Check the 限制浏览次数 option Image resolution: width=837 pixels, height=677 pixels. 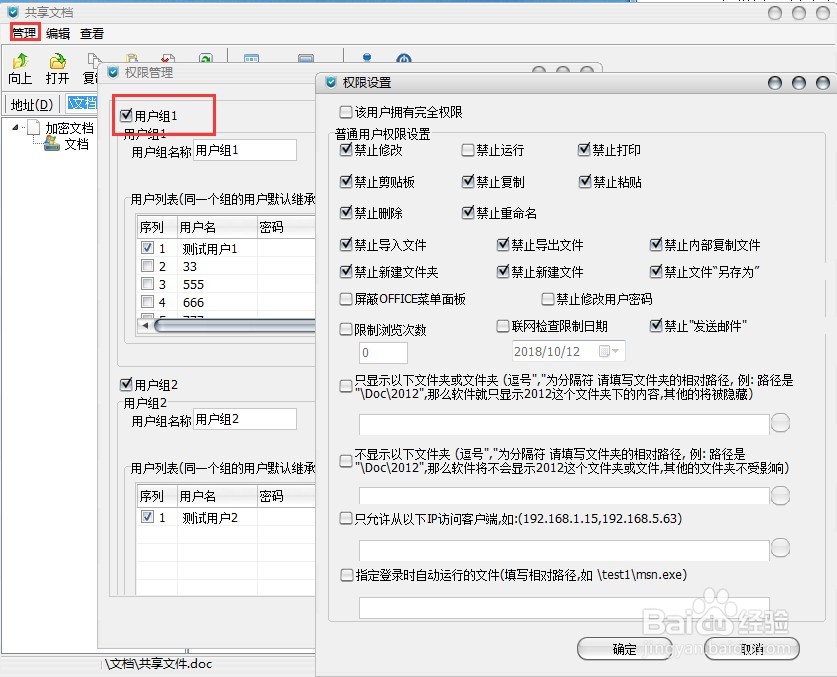(345, 328)
